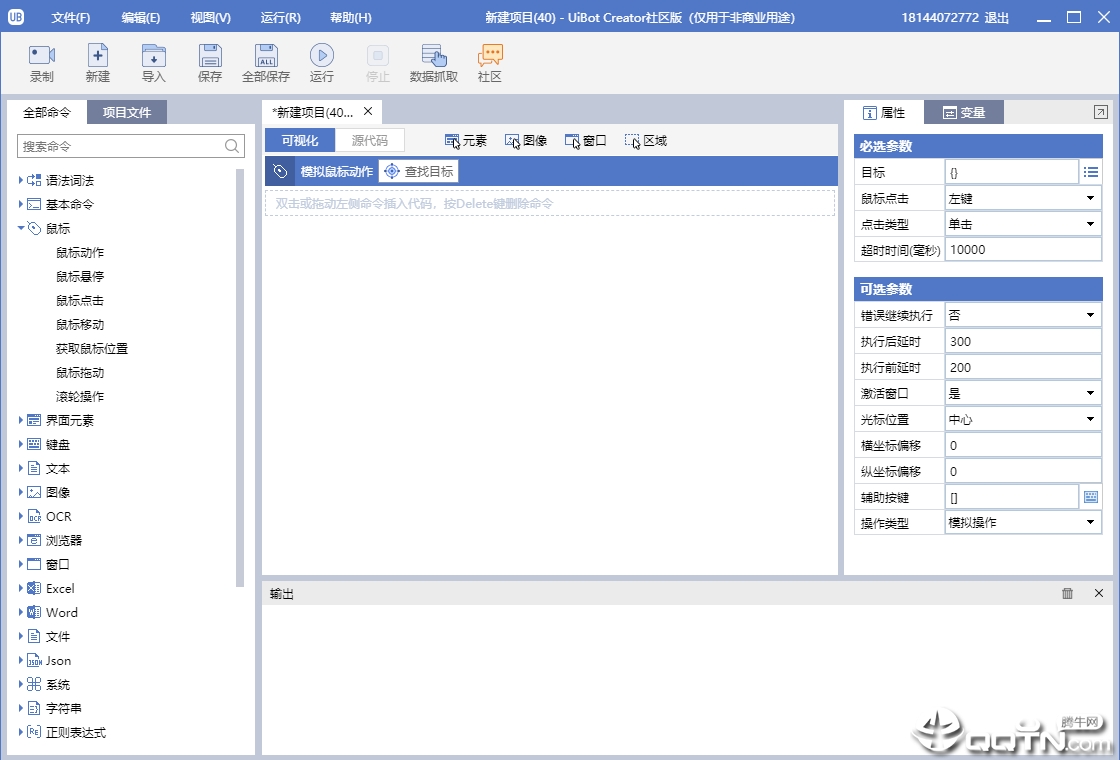Select 鼠标点击 command in tree
The width and height of the screenshot is (1120, 760).
(80, 300)
